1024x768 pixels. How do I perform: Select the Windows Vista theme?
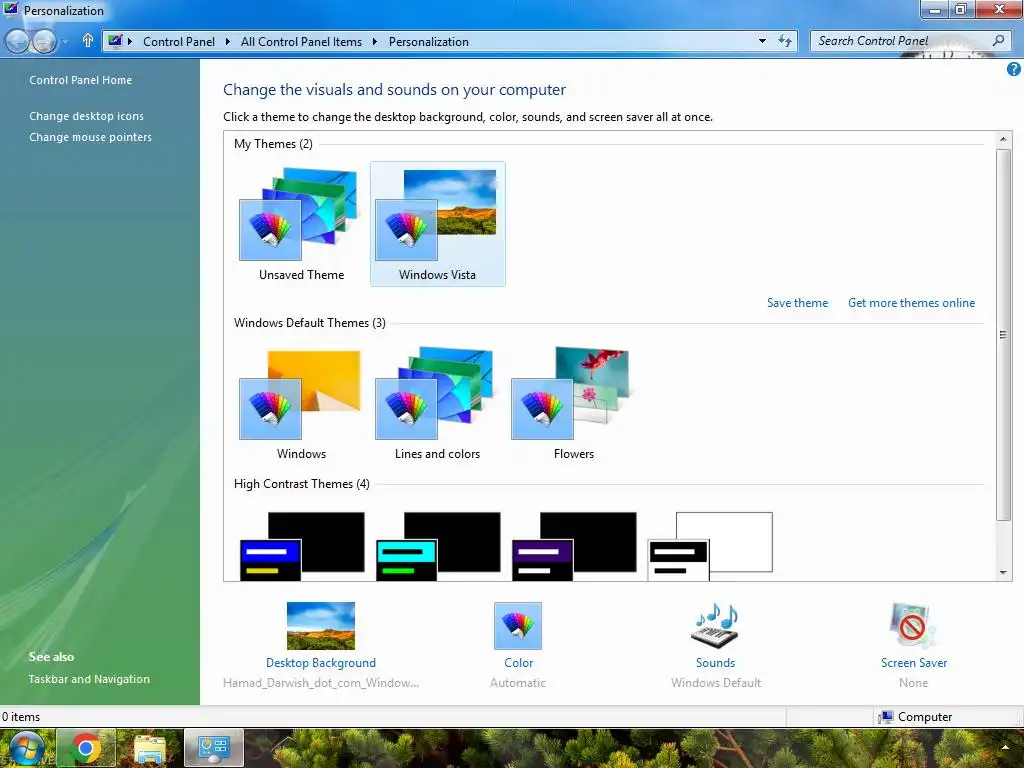438,224
